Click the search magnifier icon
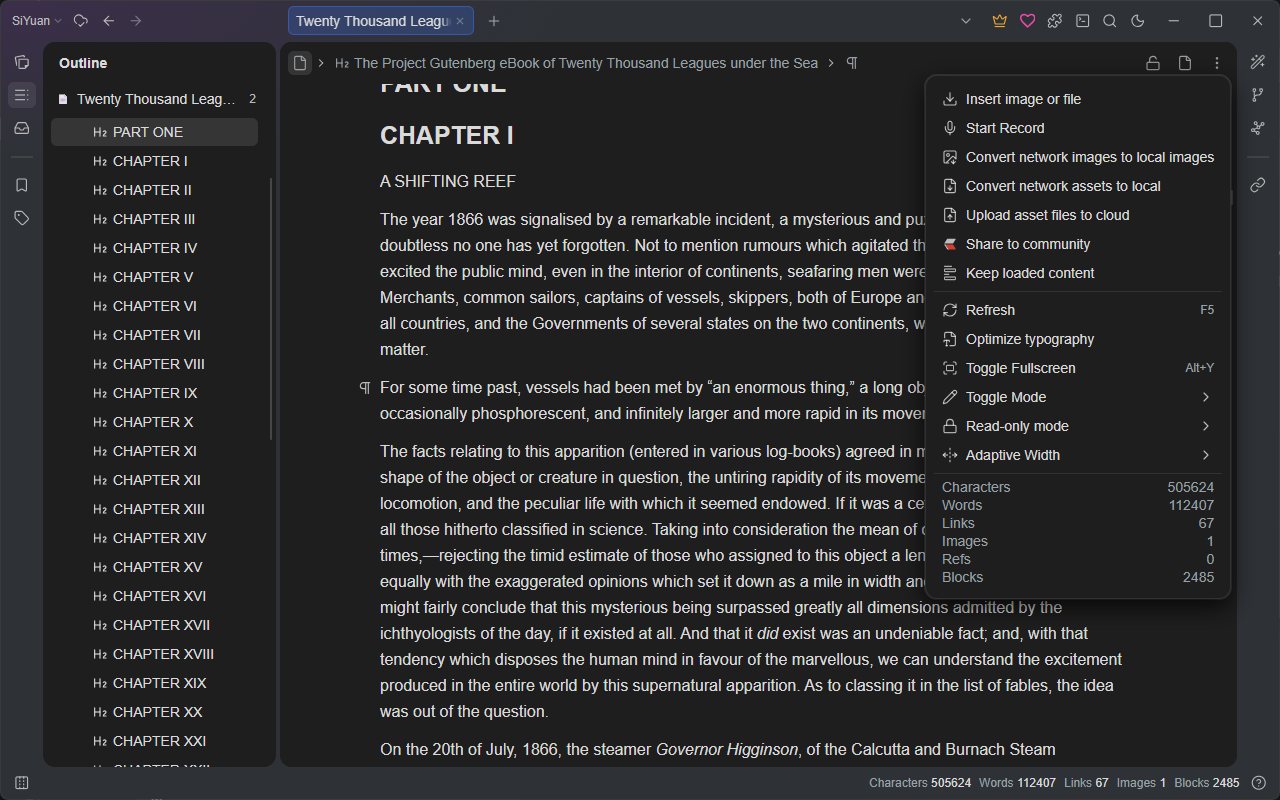 click(1110, 21)
